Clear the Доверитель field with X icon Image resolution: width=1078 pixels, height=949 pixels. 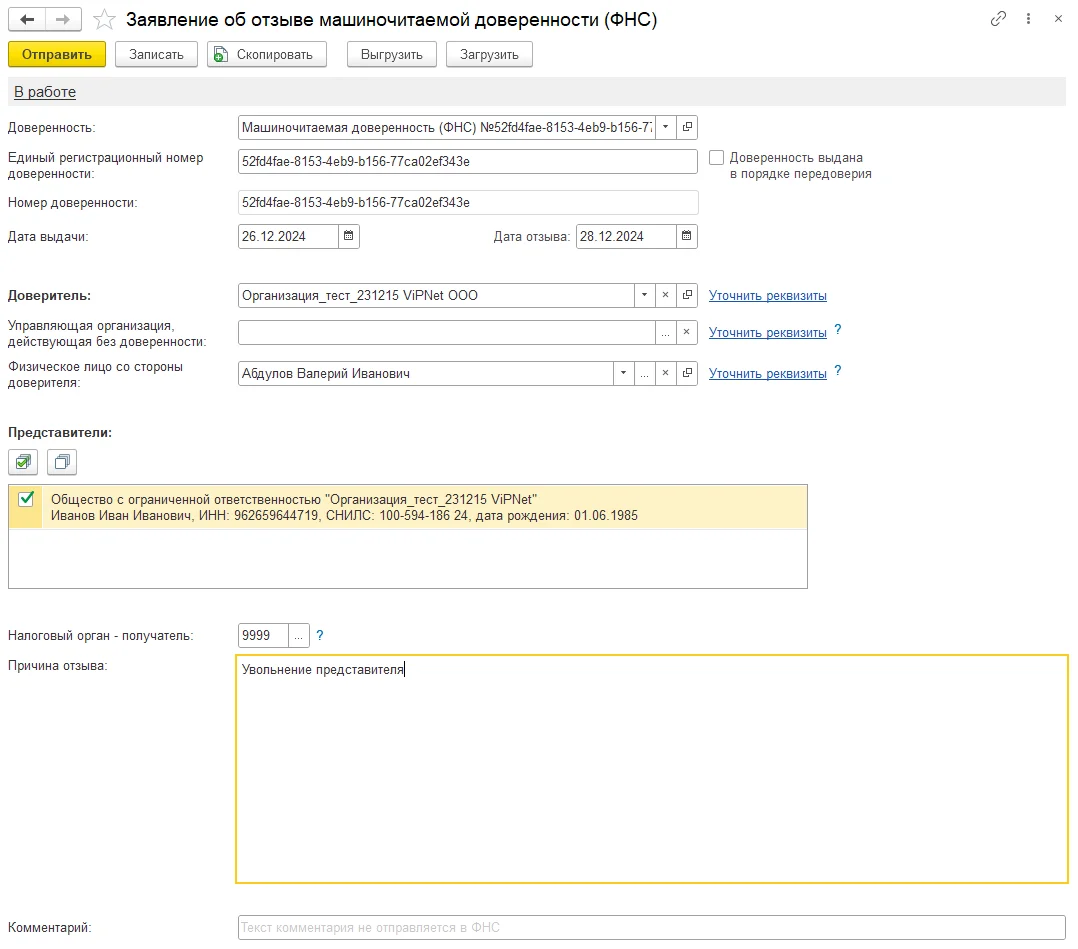click(x=665, y=295)
